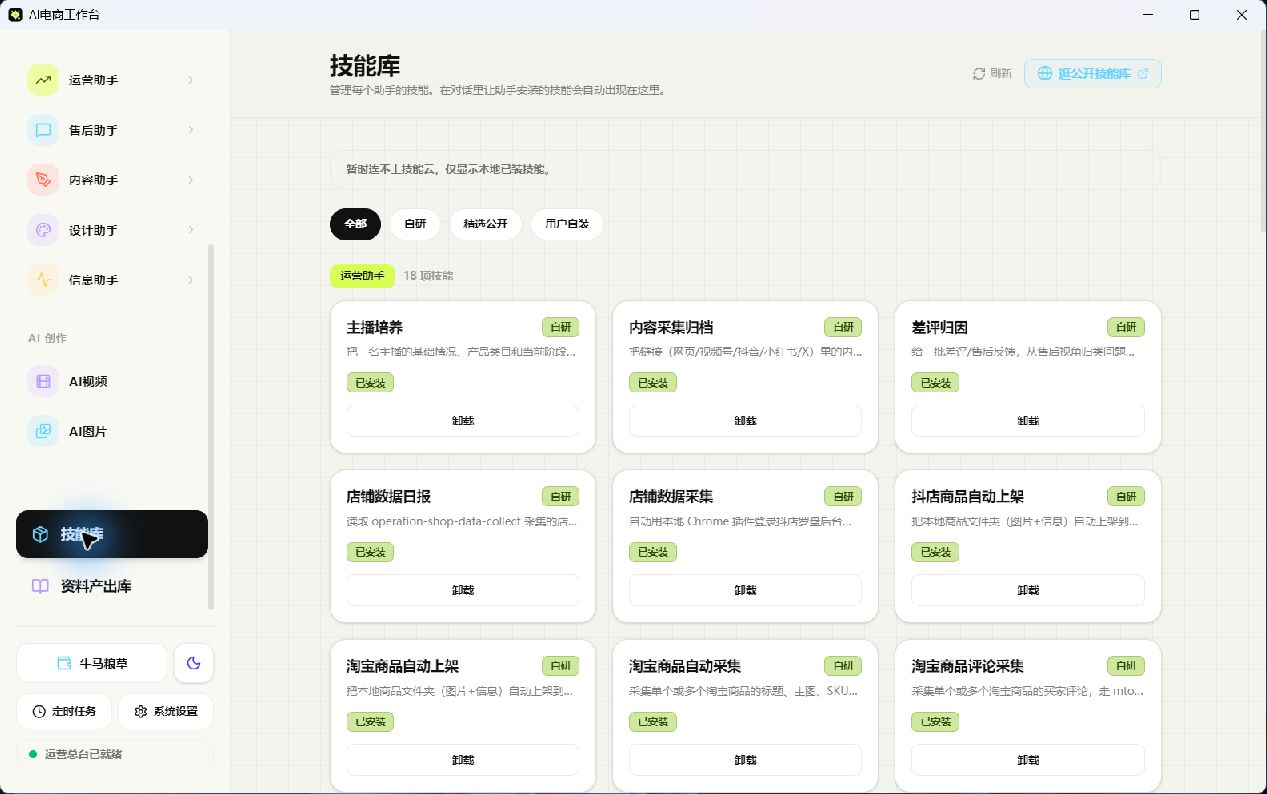The height and width of the screenshot is (794, 1267).
Task: Click the 抖店商品自动上架 card title
Action: (x=967, y=497)
